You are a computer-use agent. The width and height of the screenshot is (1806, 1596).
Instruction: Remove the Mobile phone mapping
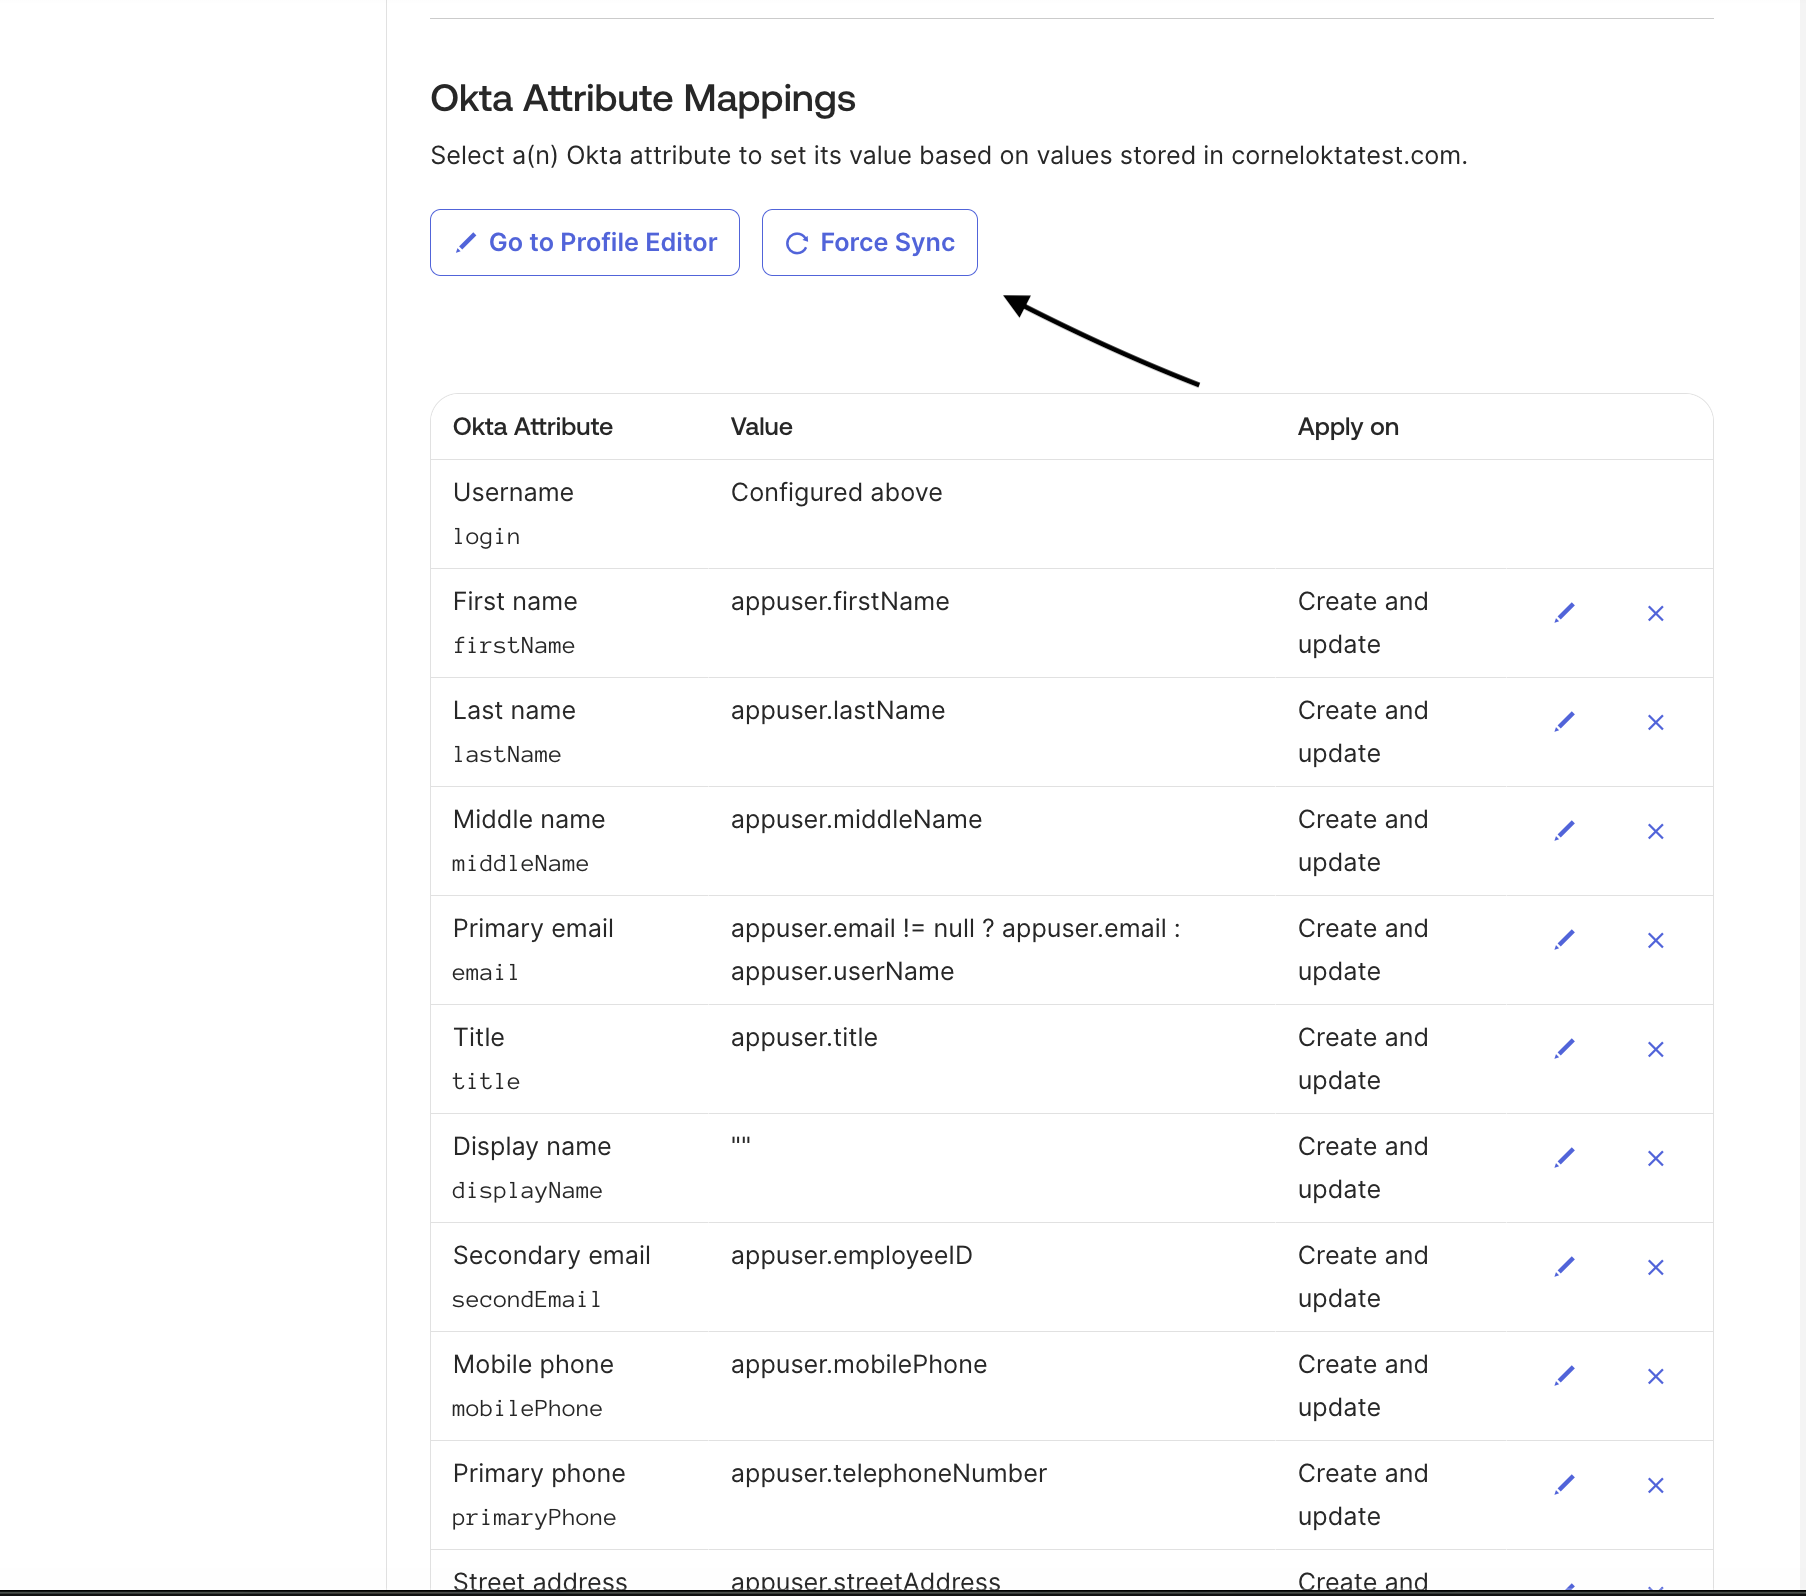[x=1656, y=1376]
